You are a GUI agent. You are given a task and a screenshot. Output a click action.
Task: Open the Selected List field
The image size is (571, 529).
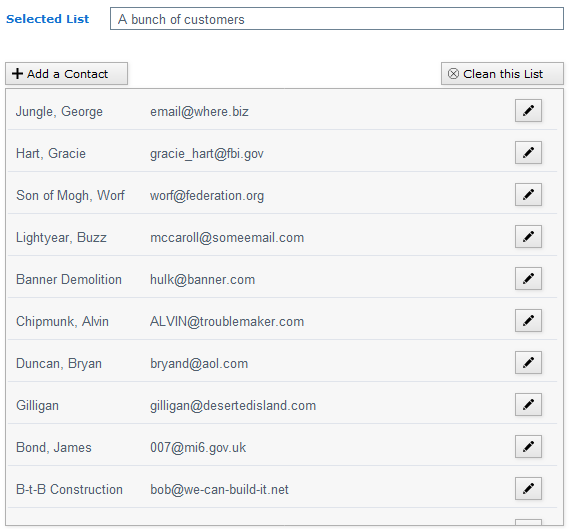337,19
